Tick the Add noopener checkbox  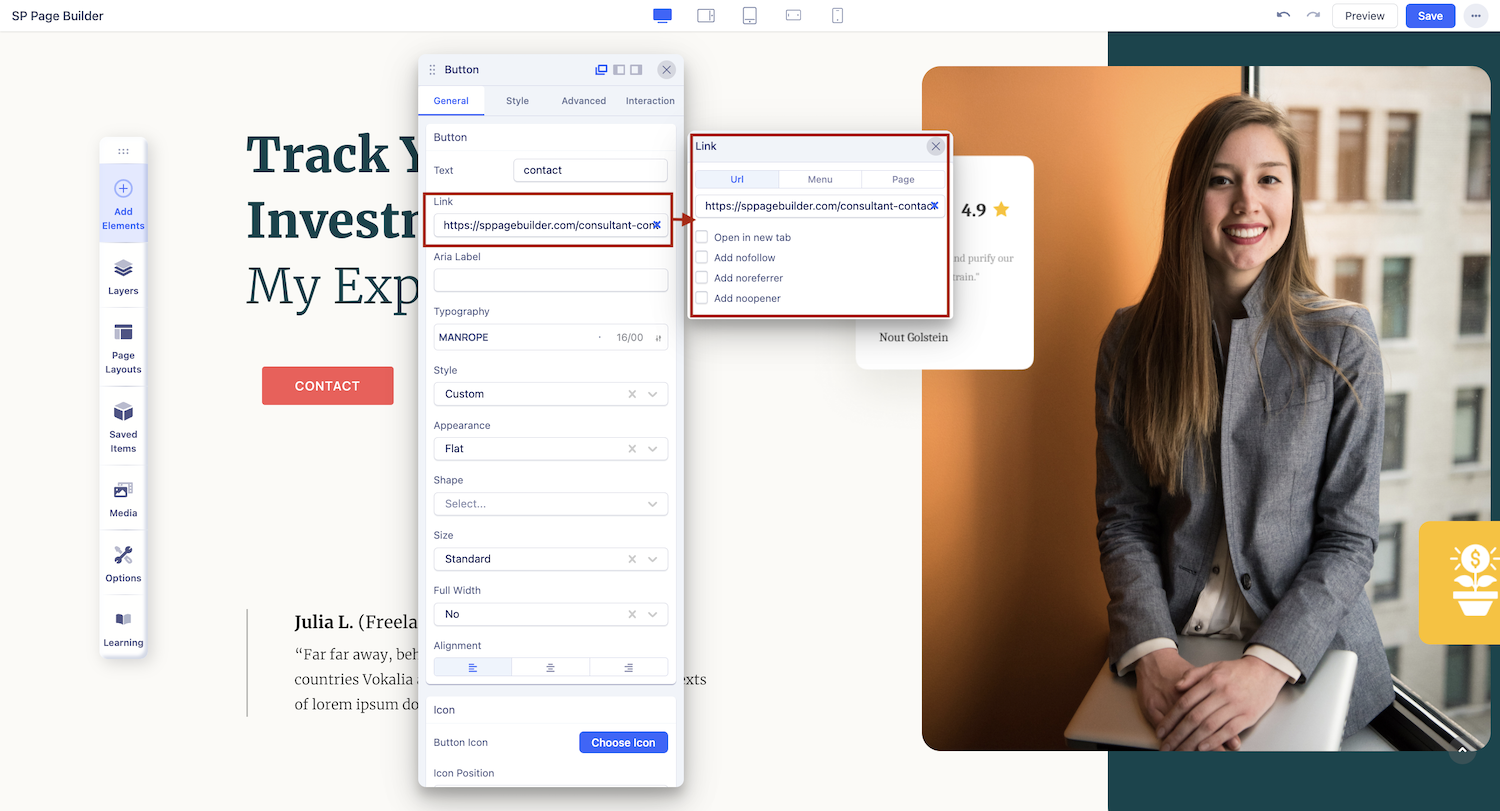point(702,298)
